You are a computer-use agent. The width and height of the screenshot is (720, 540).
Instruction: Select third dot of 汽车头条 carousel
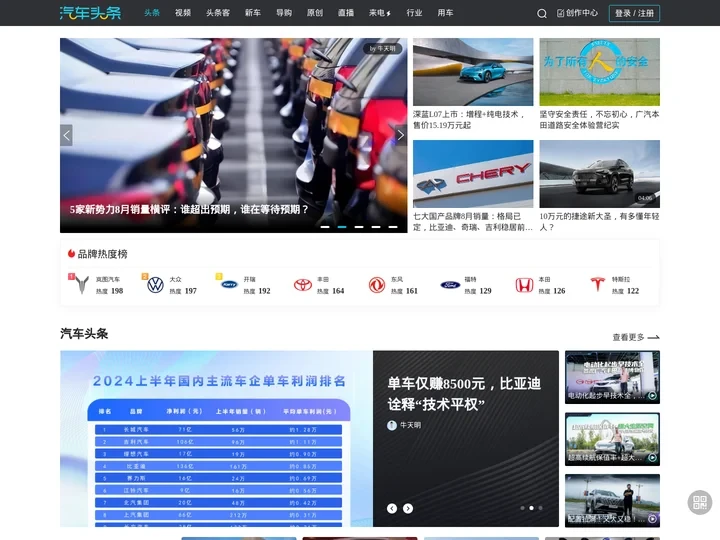(x=540, y=508)
